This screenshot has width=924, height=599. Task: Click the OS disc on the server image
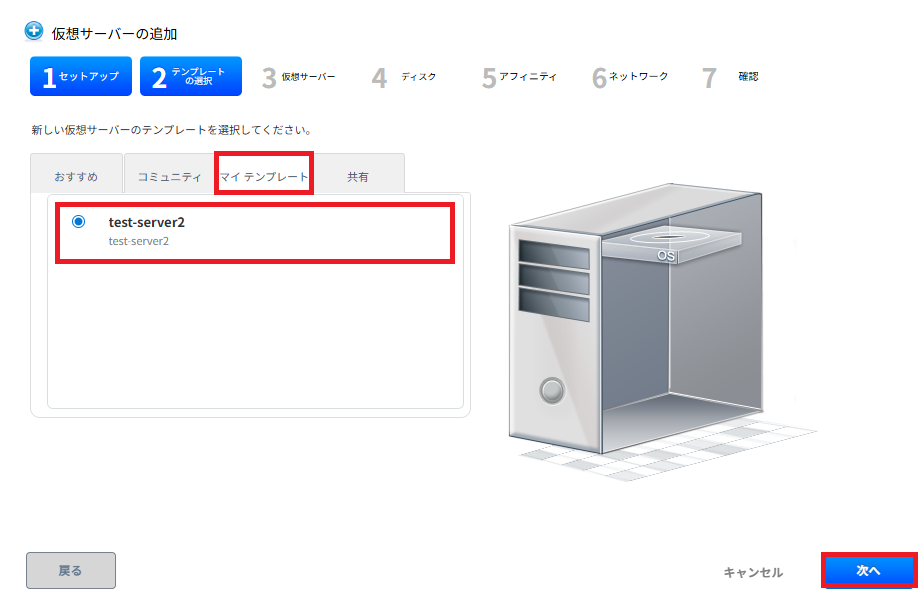(x=672, y=243)
